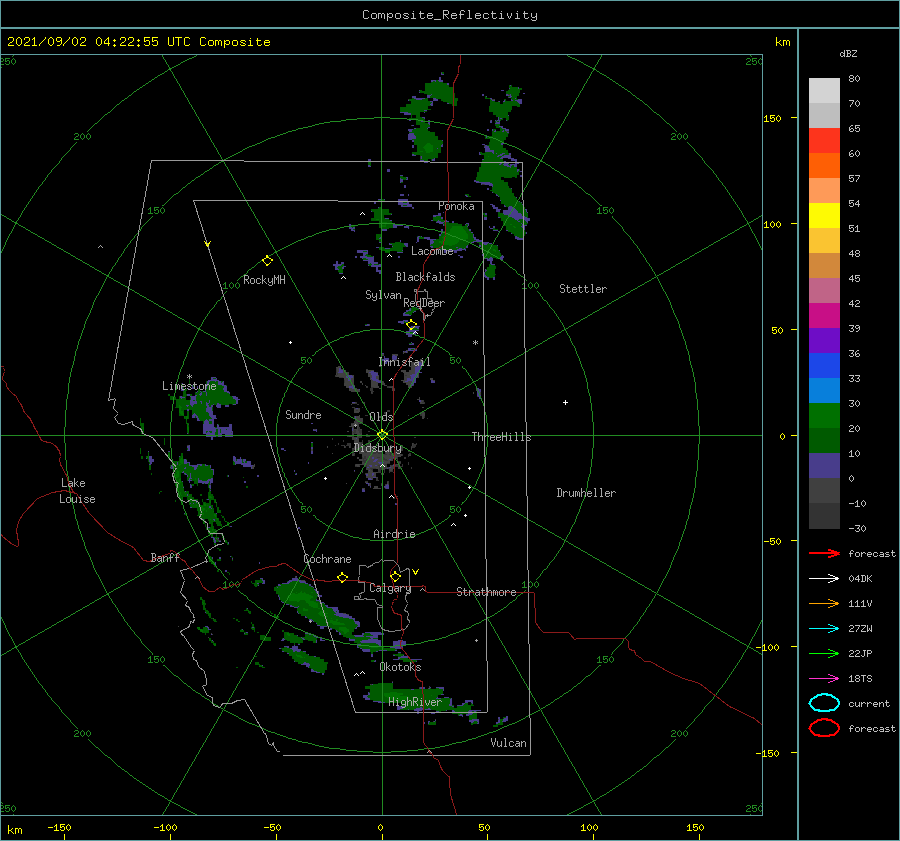
Task: Click the yellow diamond marker near Cochrane
Action: pos(343,578)
